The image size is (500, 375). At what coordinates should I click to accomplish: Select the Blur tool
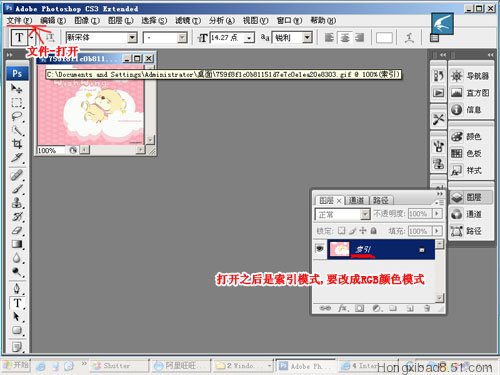pos(16,258)
